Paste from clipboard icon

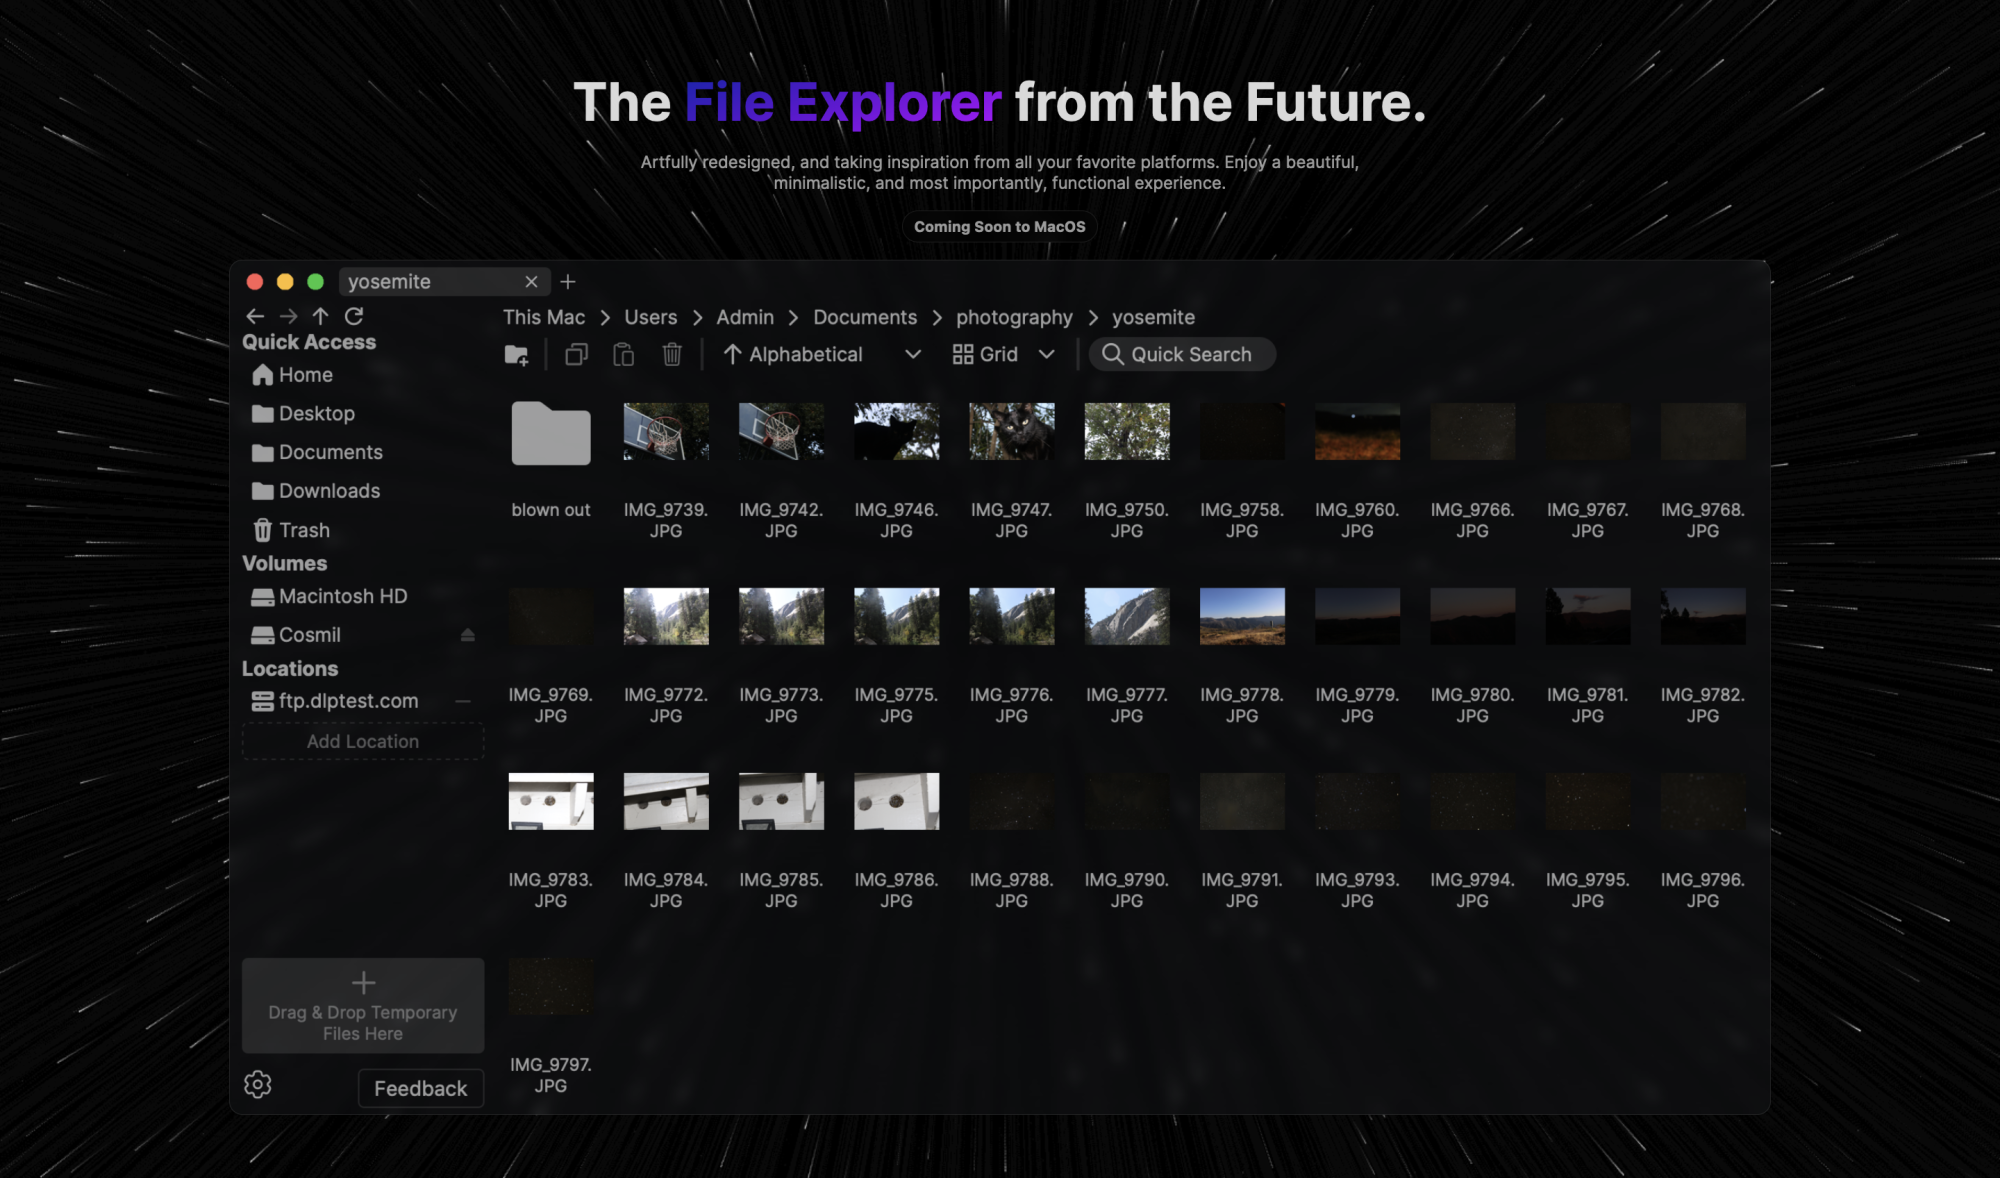tap(624, 355)
